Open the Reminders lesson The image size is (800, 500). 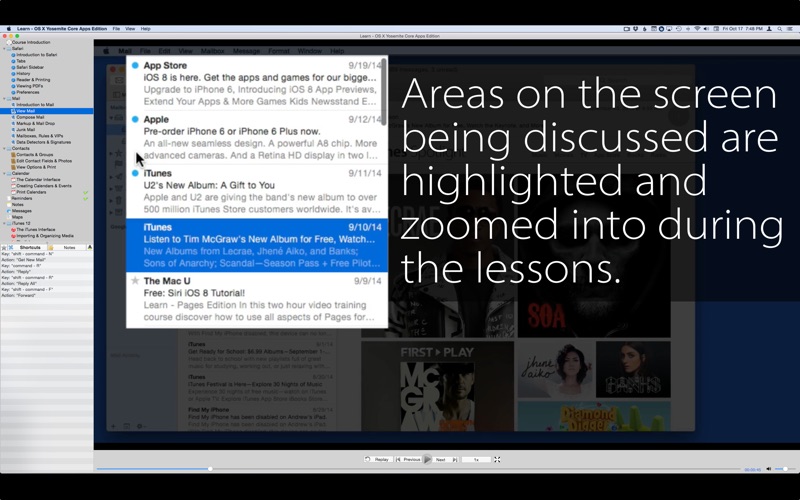[21, 198]
